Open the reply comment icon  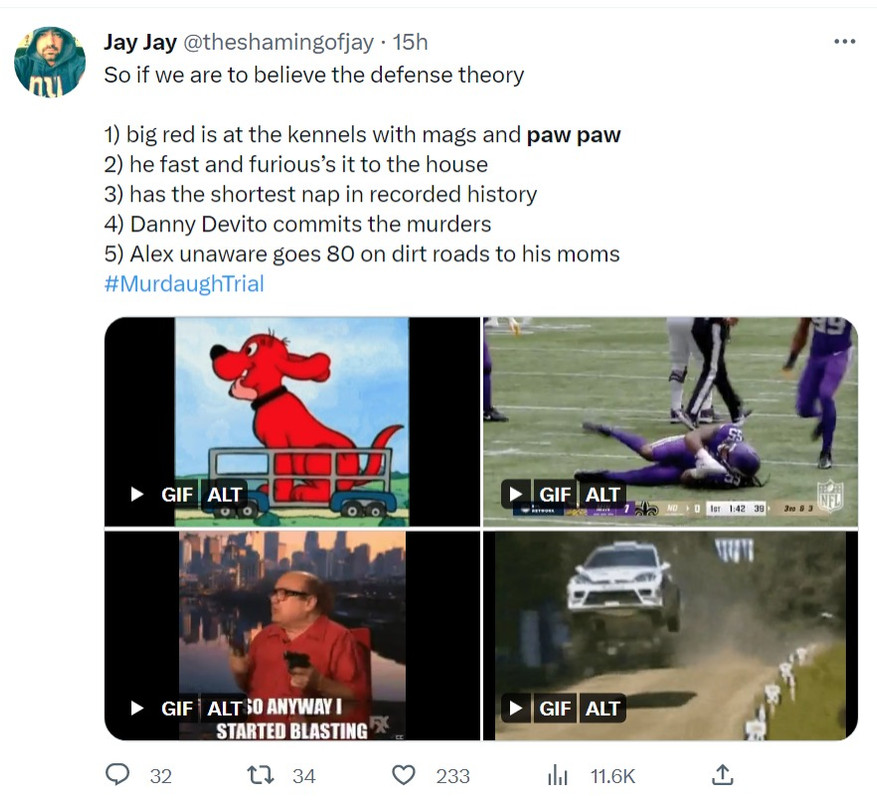point(117,775)
